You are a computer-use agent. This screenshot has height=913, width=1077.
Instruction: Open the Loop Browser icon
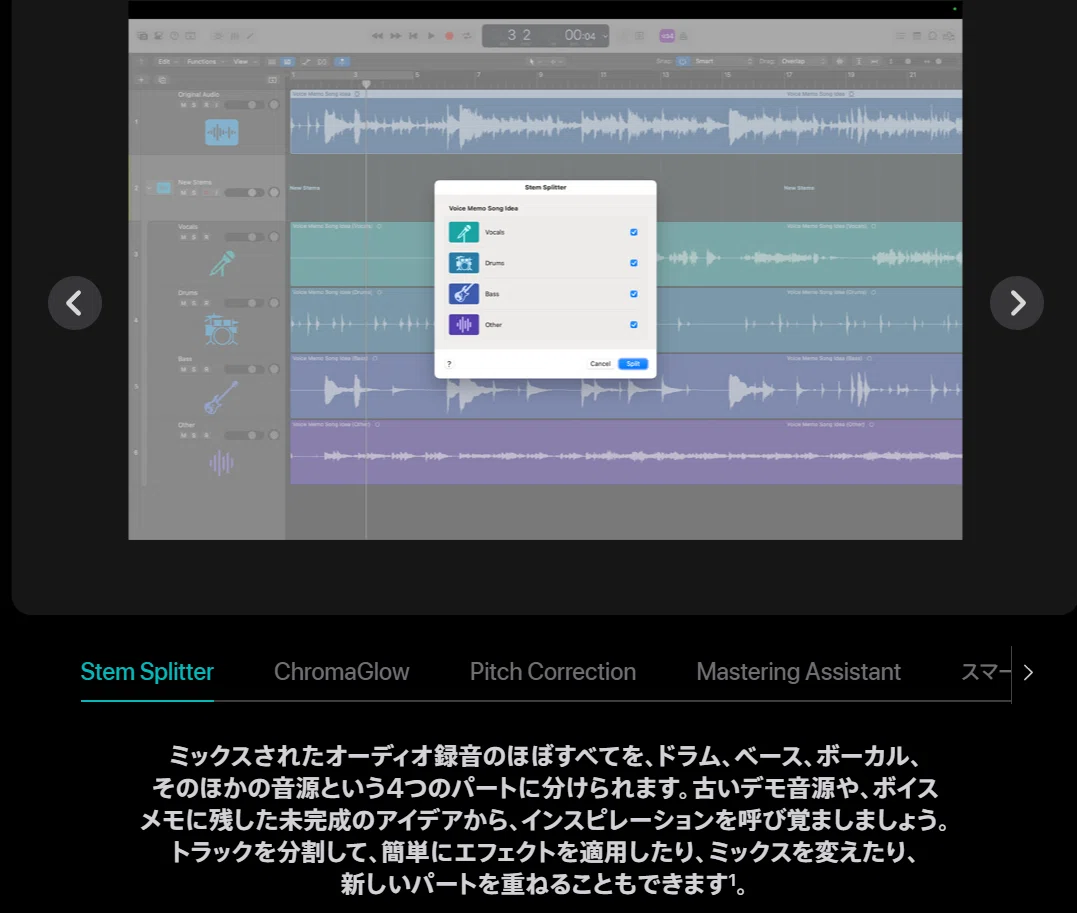pos(933,36)
